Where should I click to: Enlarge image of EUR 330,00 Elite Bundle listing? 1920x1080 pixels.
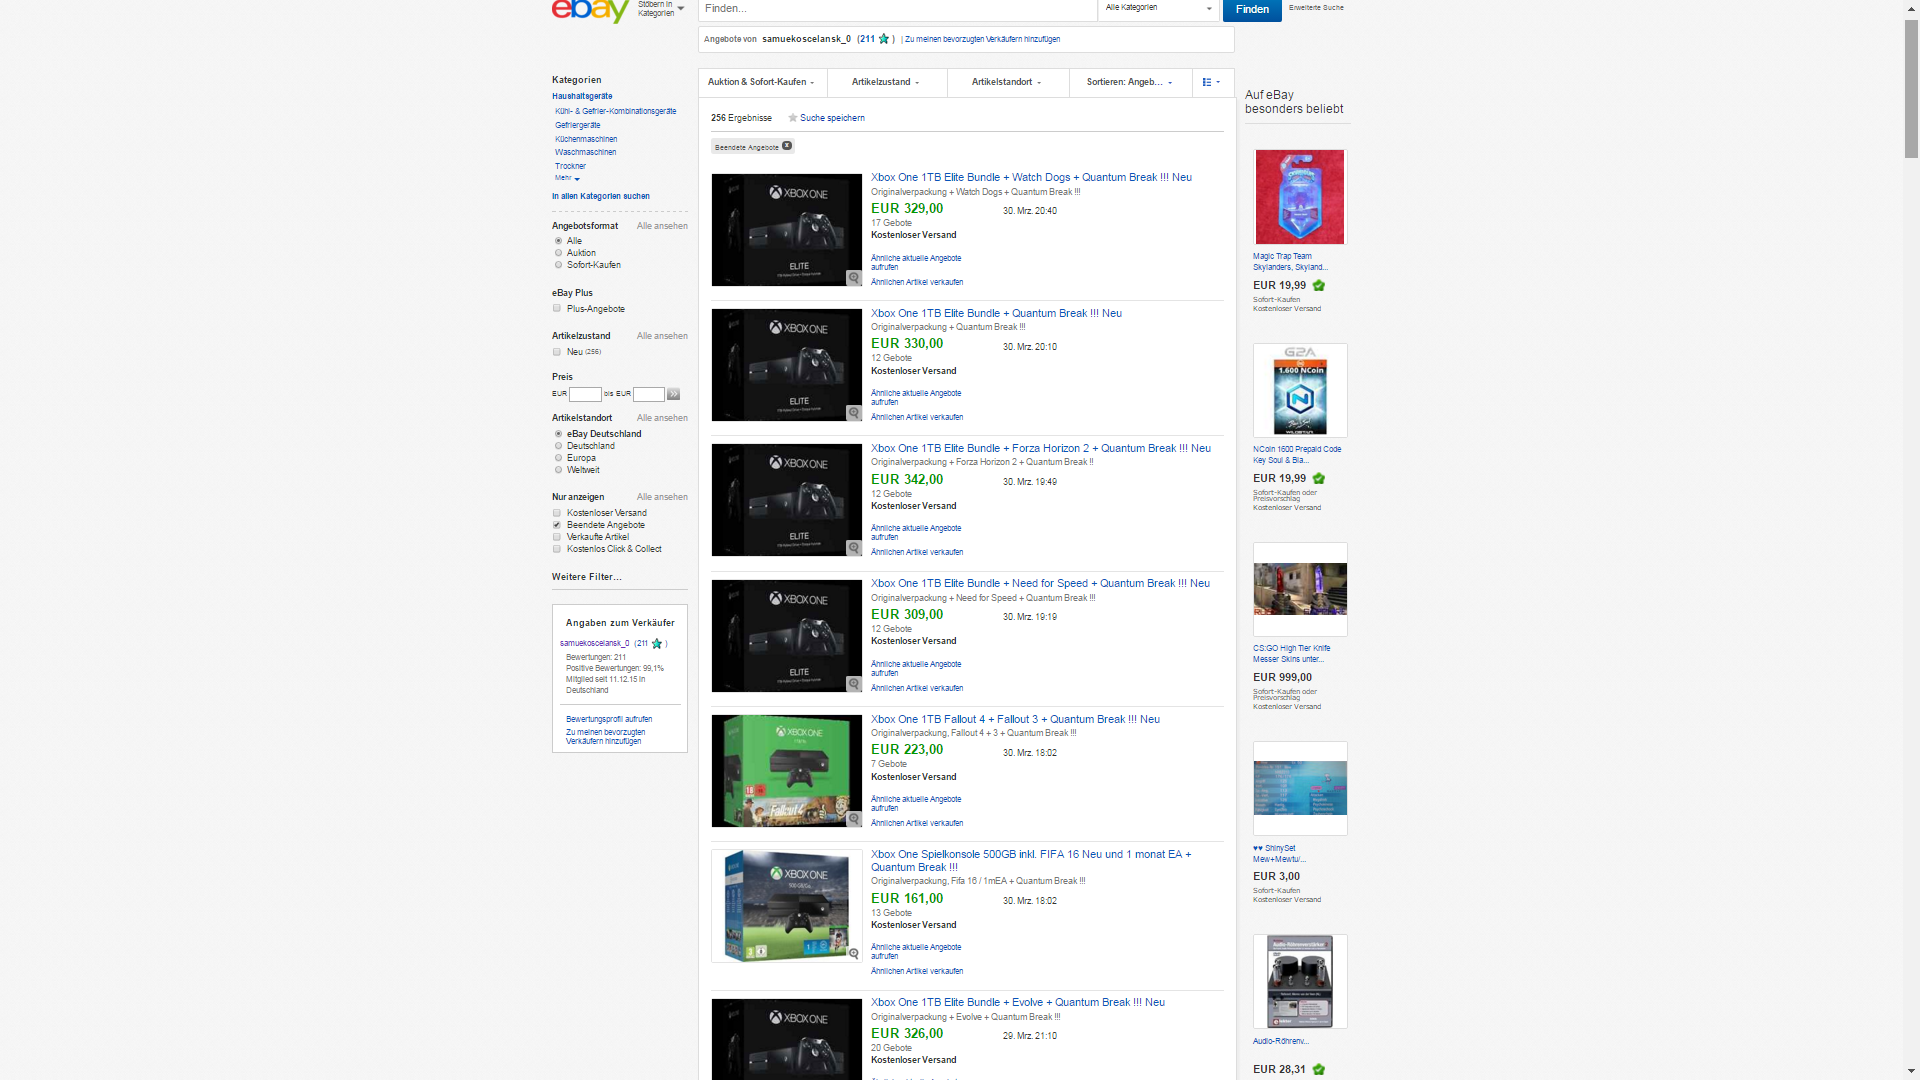pyautogui.click(x=854, y=413)
